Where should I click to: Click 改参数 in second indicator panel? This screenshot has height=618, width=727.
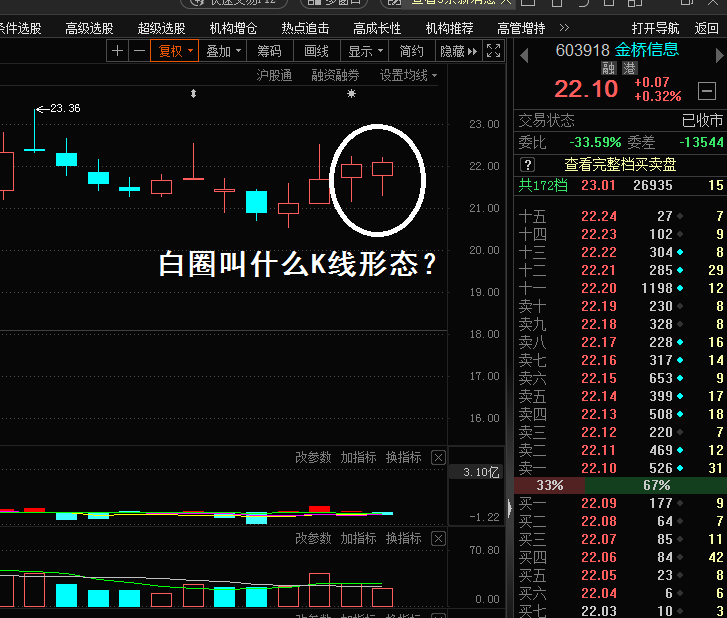point(313,538)
